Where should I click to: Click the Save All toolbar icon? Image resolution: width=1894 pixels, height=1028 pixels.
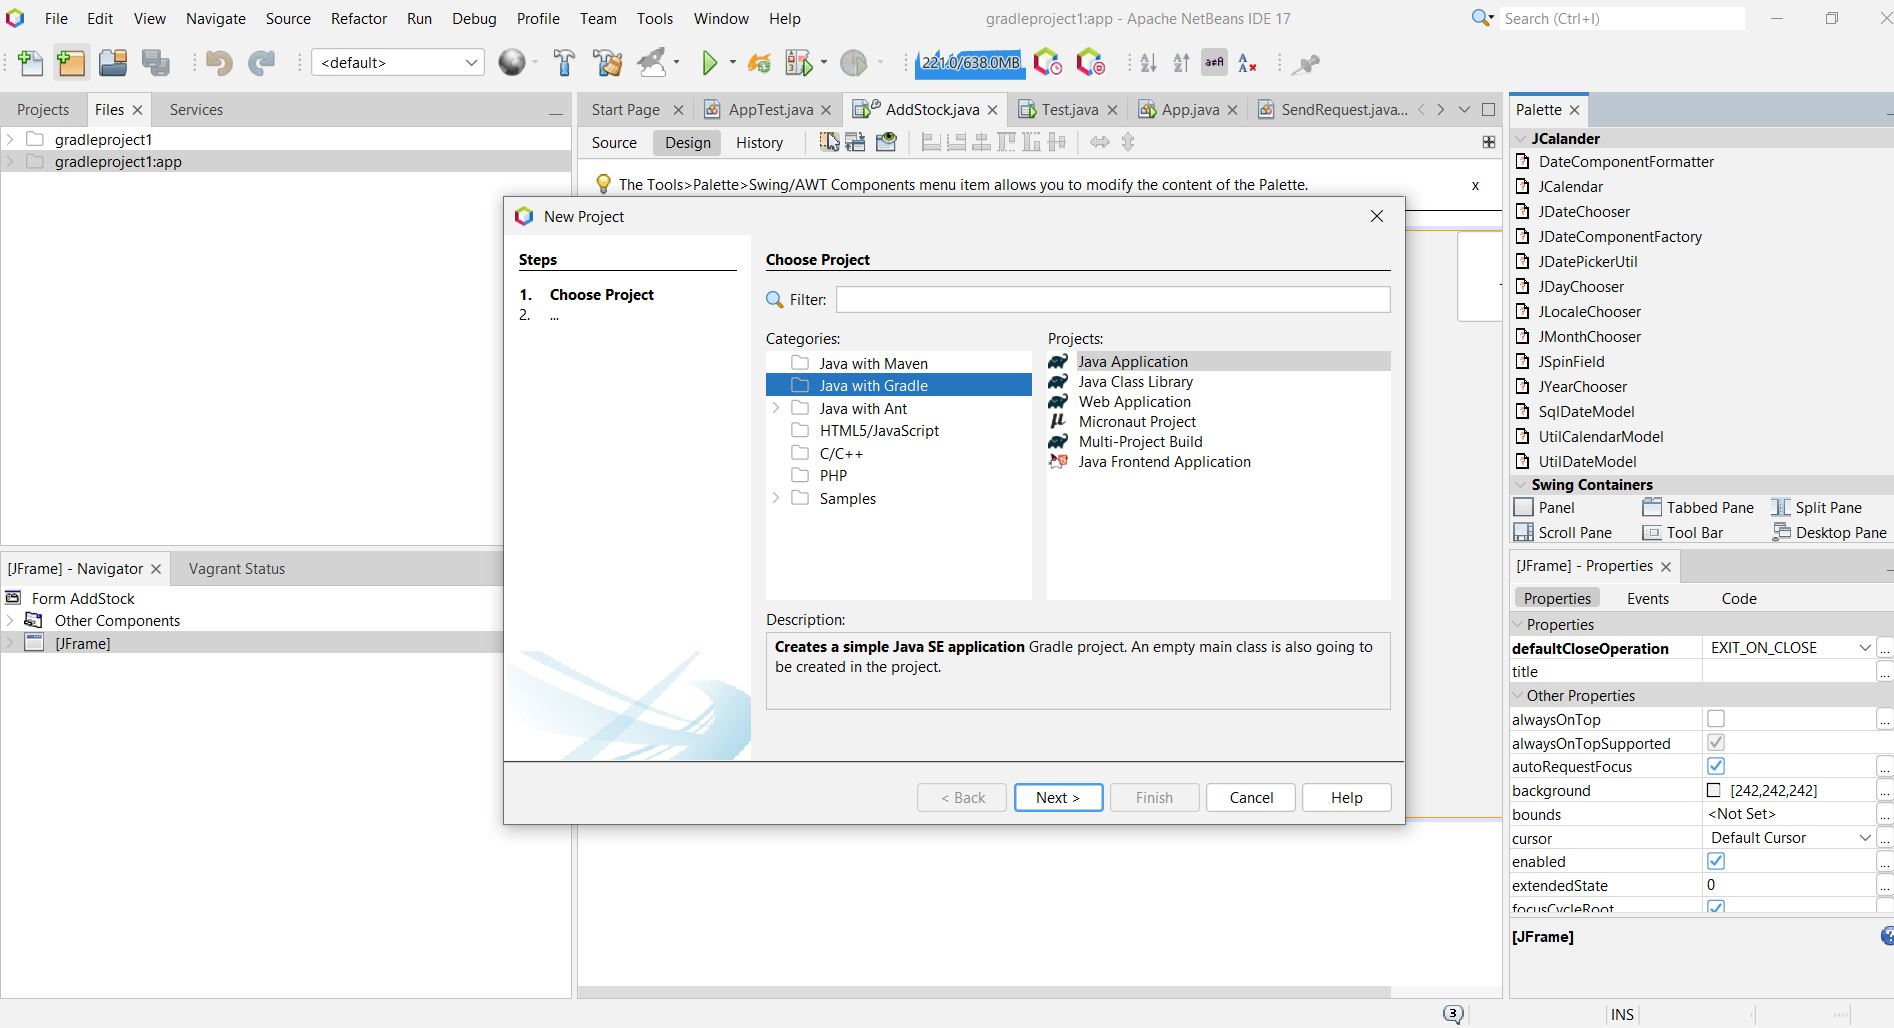tap(155, 63)
